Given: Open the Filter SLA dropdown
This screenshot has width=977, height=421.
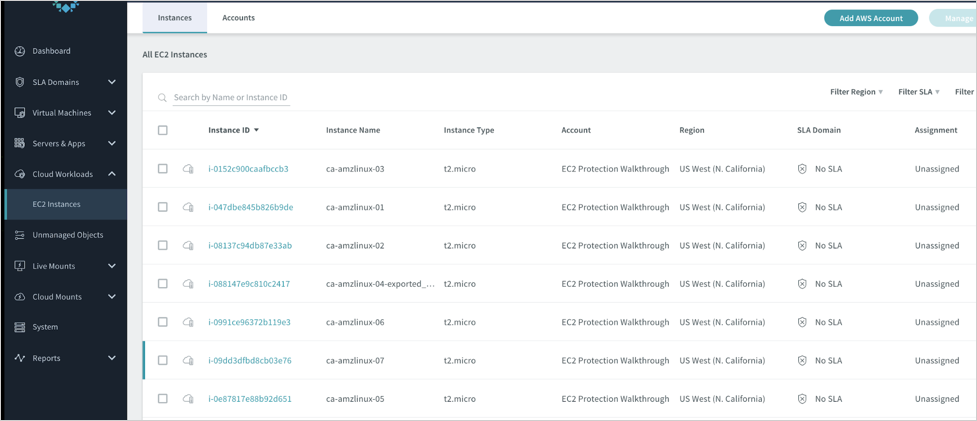Looking at the screenshot, I should click(919, 92).
